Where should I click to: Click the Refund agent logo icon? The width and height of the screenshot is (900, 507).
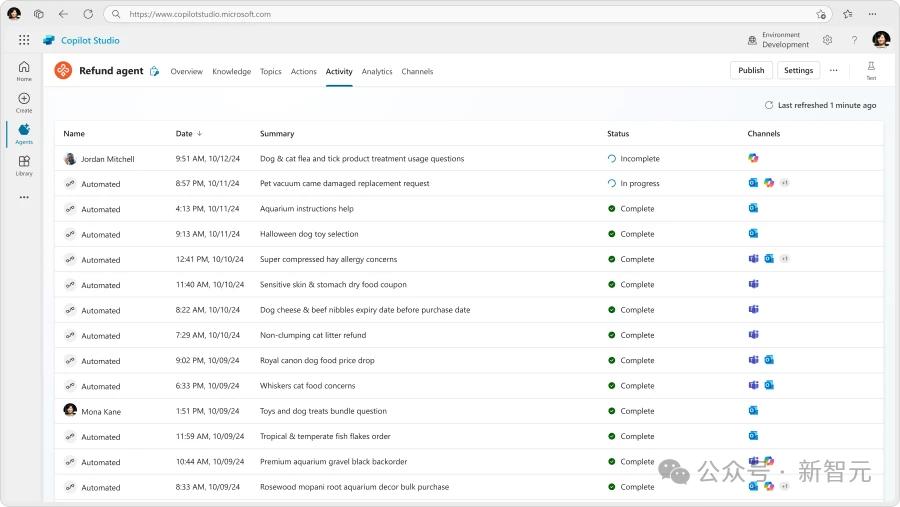63,71
